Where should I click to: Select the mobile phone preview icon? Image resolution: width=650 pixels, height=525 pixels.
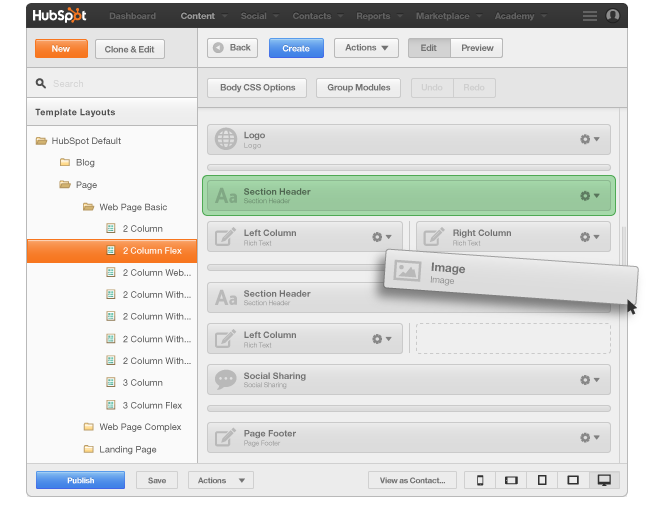[480, 480]
